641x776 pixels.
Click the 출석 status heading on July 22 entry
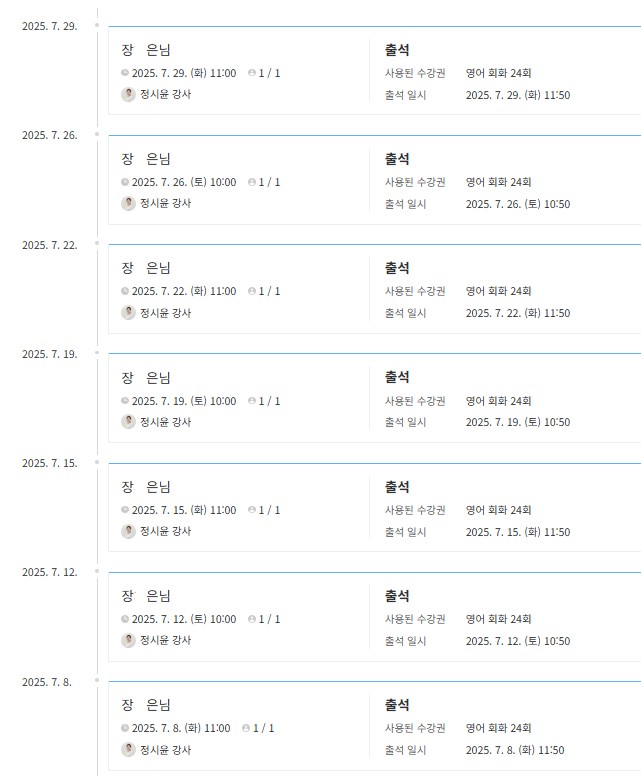pyautogui.click(x=397, y=268)
